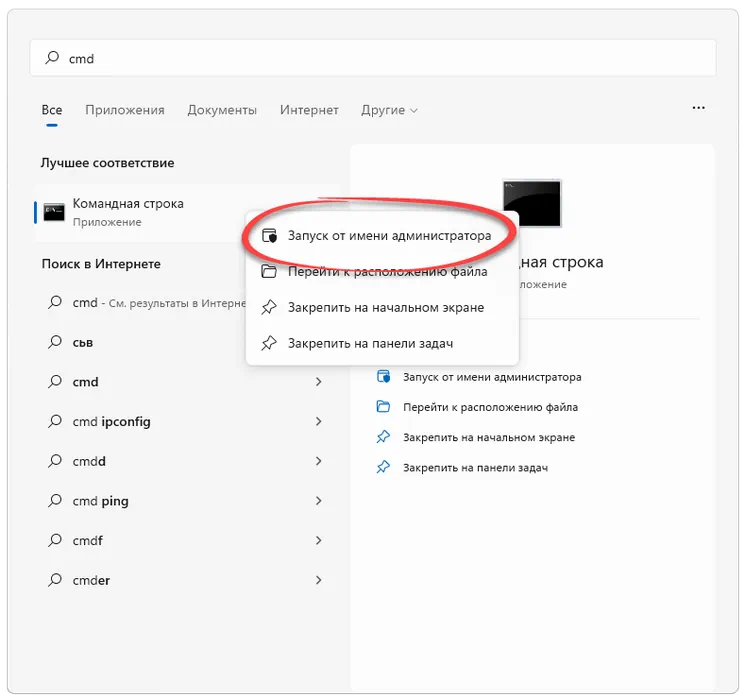Screen dimensions: 745x700
Task: Choose Перейти к расположению файла in context menu
Action: click(x=382, y=271)
